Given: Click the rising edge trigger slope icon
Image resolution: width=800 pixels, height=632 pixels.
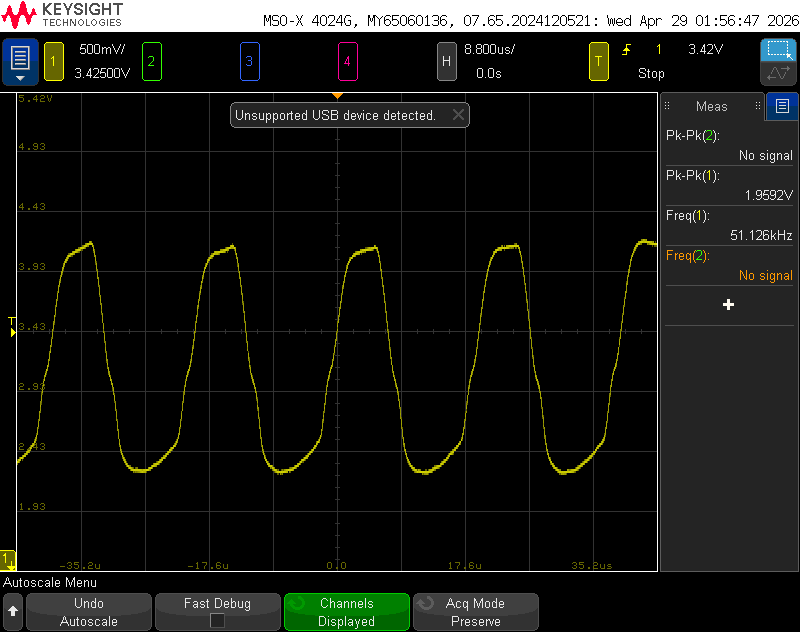Looking at the screenshot, I should tap(627, 49).
